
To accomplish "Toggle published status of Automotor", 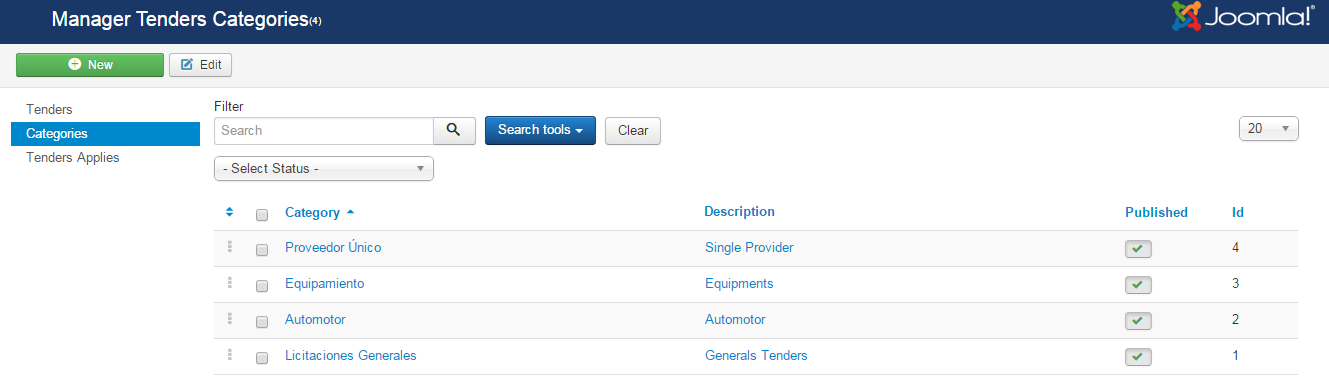I will [x=1138, y=321].
